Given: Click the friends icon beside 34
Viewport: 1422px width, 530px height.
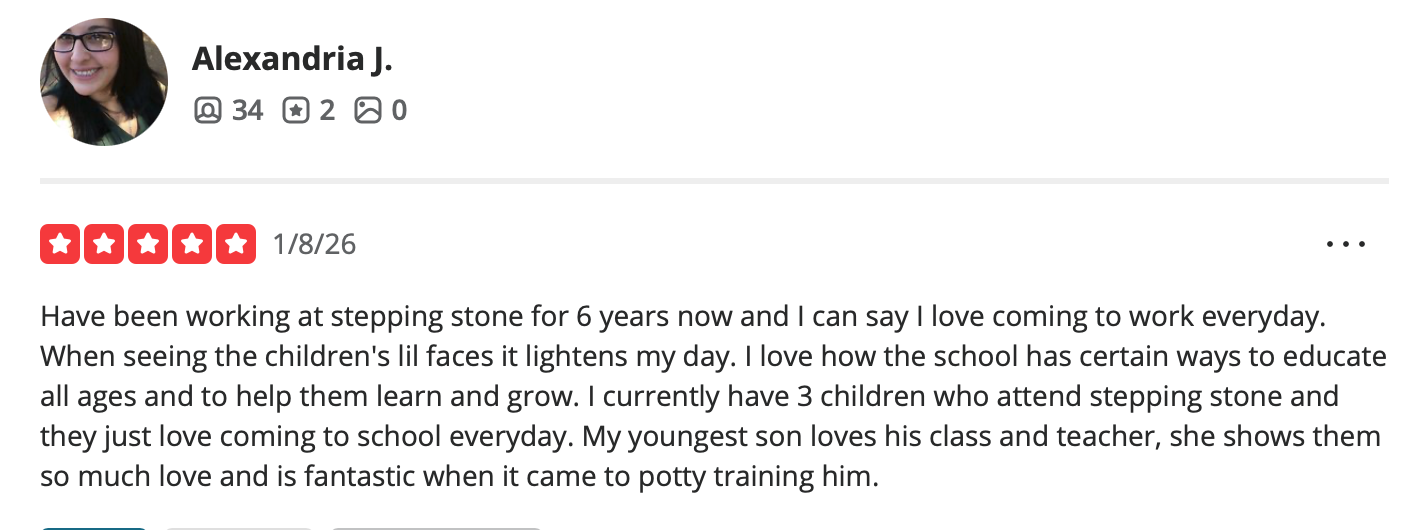Looking at the screenshot, I should point(207,110).
